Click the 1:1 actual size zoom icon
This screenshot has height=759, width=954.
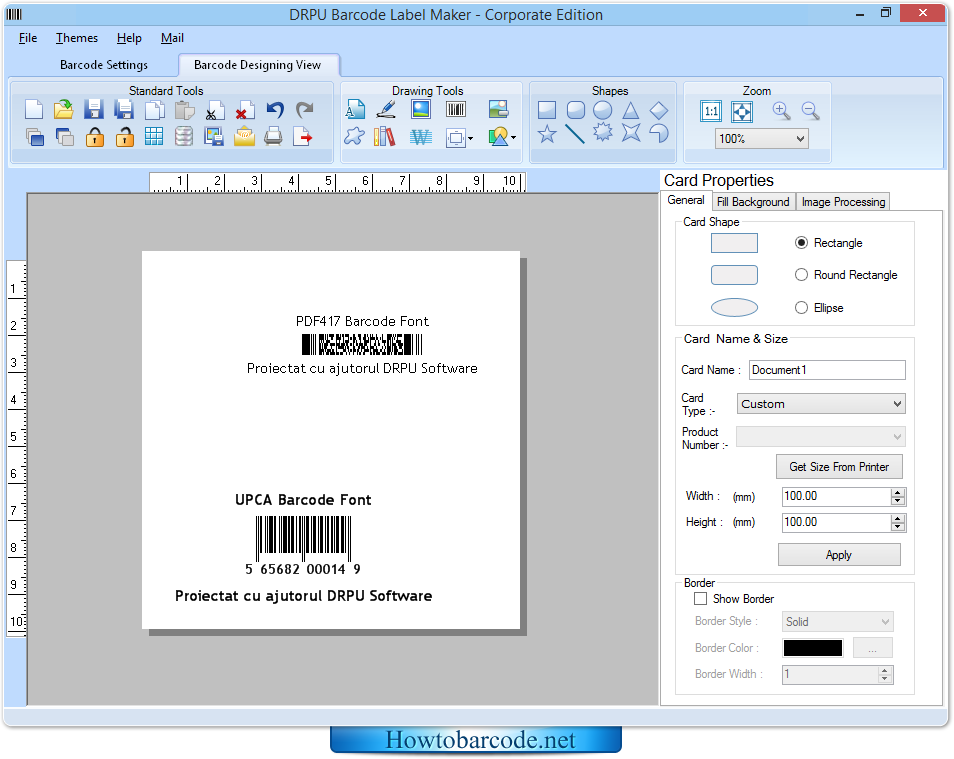(711, 111)
